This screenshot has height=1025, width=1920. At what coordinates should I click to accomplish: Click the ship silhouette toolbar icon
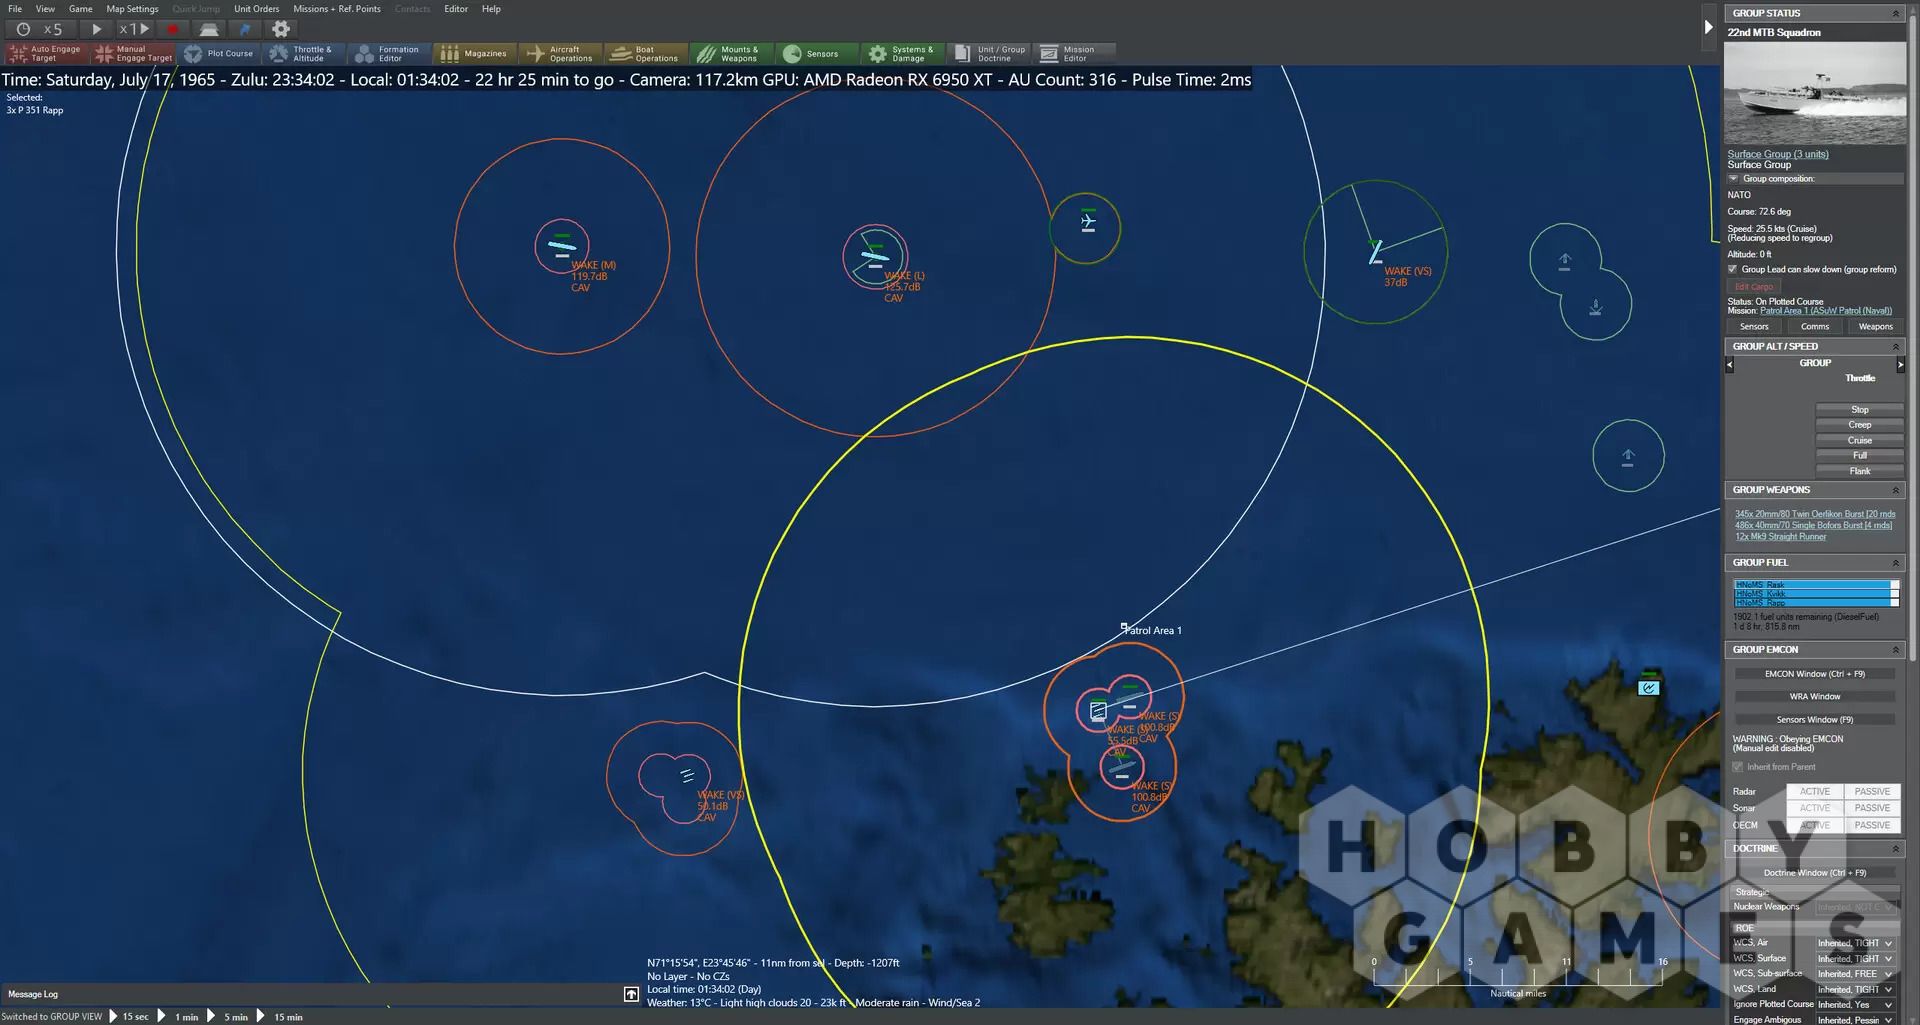point(209,29)
